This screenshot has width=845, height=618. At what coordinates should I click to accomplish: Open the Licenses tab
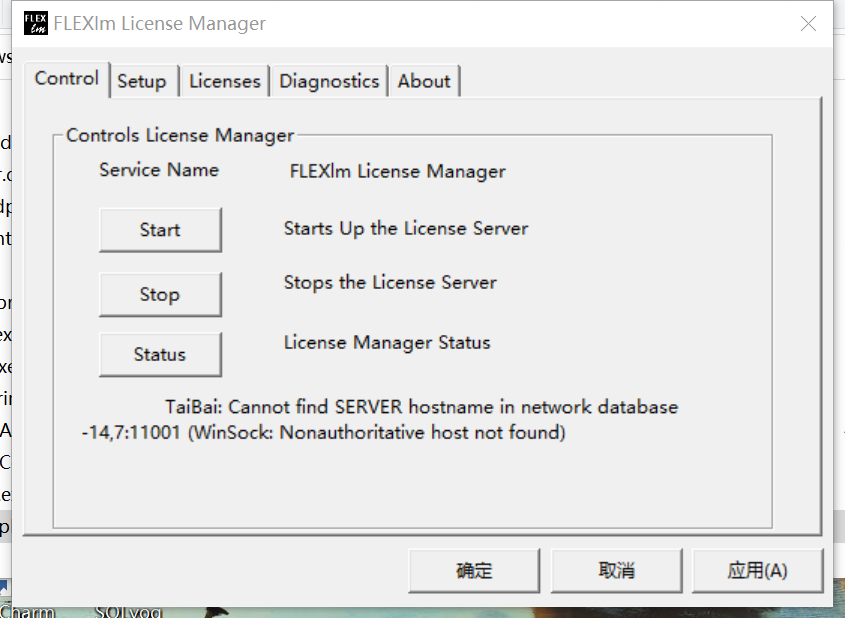[x=224, y=80]
